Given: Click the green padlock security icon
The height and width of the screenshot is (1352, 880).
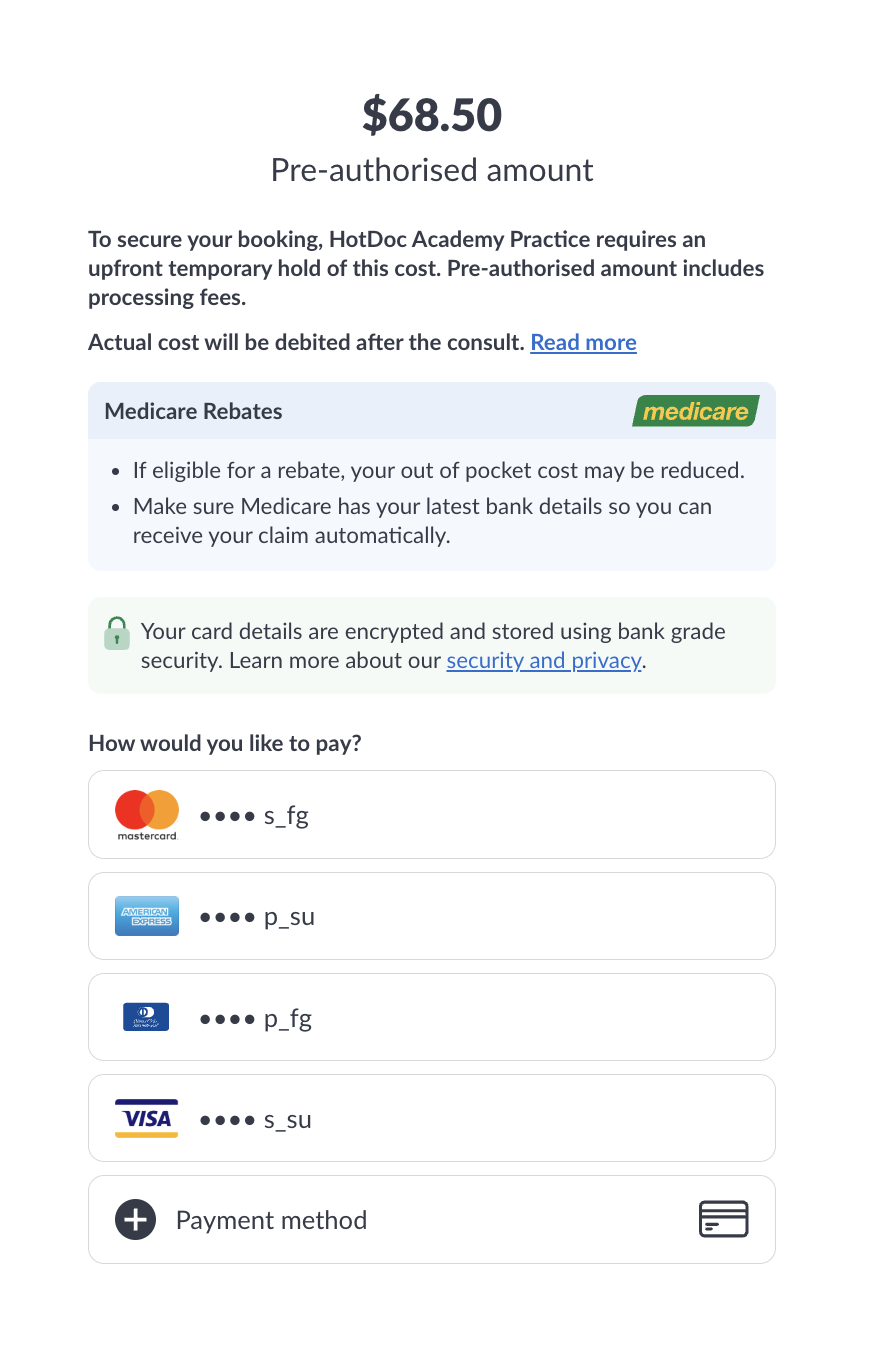Looking at the screenshot, I should click(x=117, y=632).
